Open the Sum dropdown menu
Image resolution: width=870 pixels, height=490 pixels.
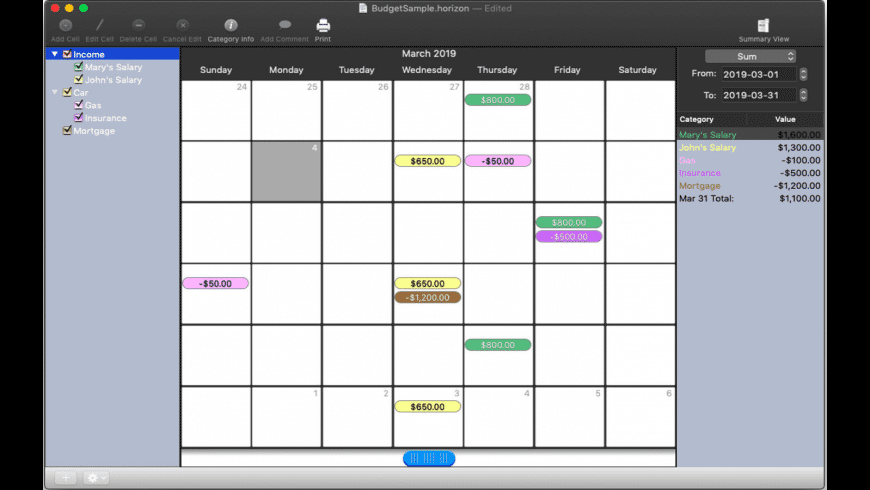point(750,57)
